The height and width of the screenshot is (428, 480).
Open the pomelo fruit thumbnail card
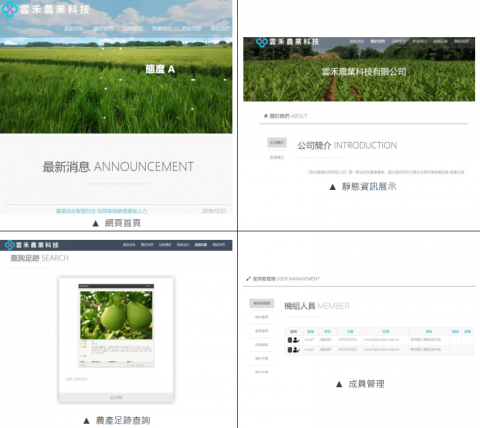click(x=116, y=325)
